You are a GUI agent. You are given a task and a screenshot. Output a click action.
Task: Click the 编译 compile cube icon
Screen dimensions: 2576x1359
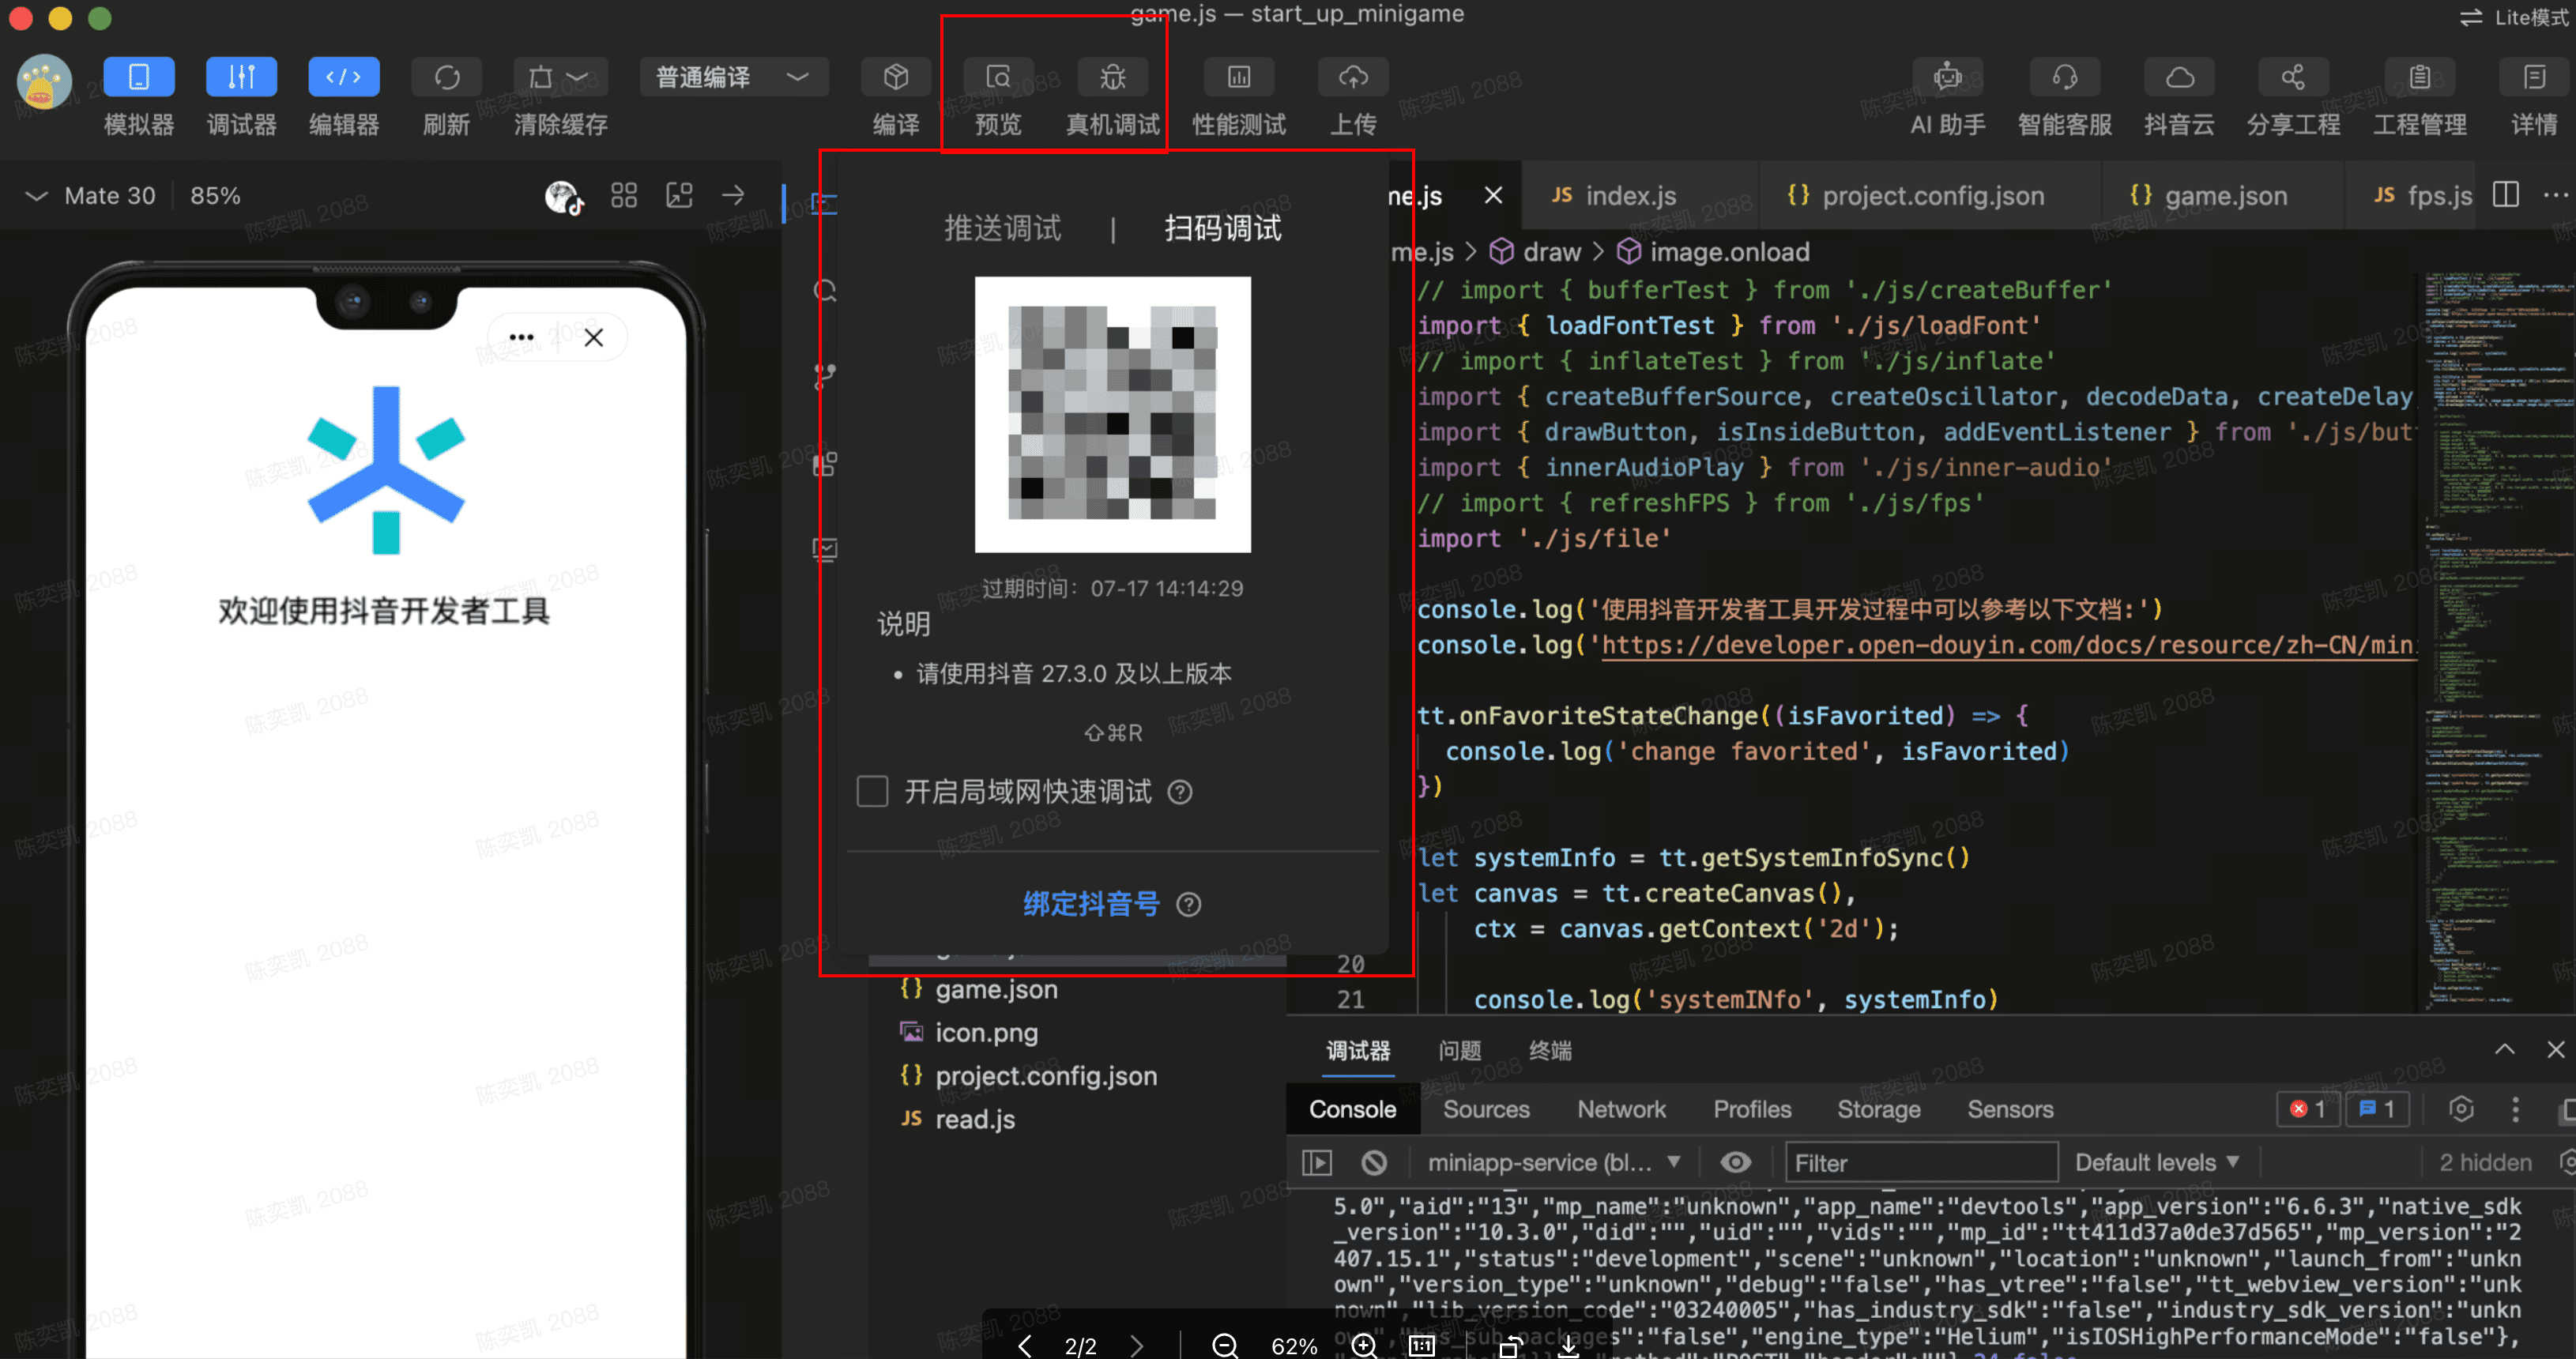896,78
